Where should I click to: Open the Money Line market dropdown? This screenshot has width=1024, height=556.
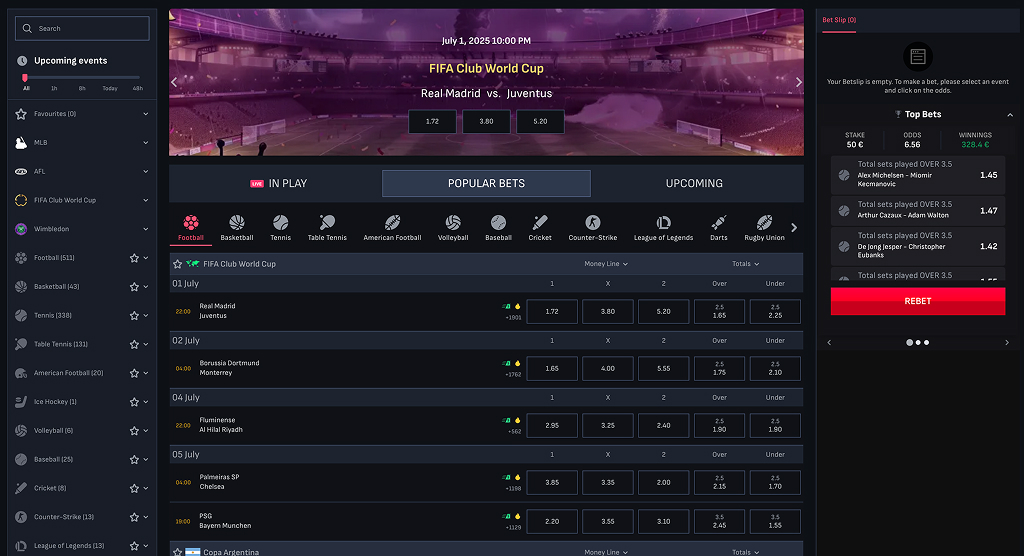point(607,264)
